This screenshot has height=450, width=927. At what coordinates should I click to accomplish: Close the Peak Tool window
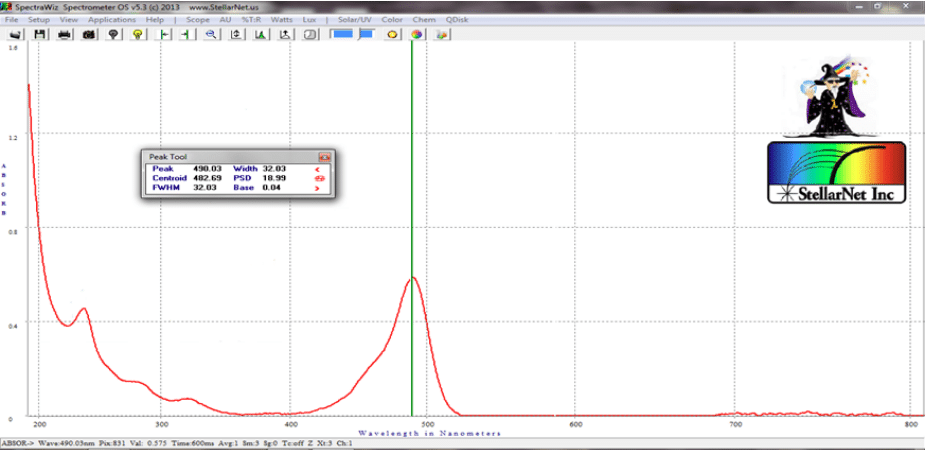324,157
